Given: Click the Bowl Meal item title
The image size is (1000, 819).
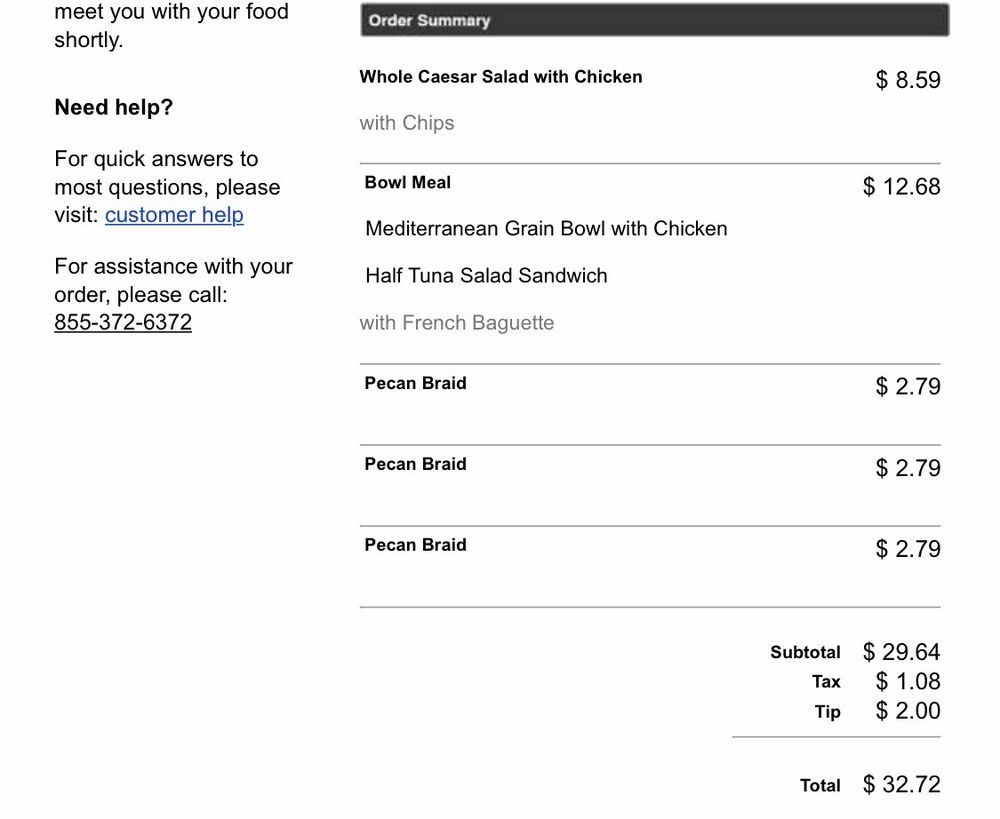Looking at the screenshot, I should (x=408, y=183).
